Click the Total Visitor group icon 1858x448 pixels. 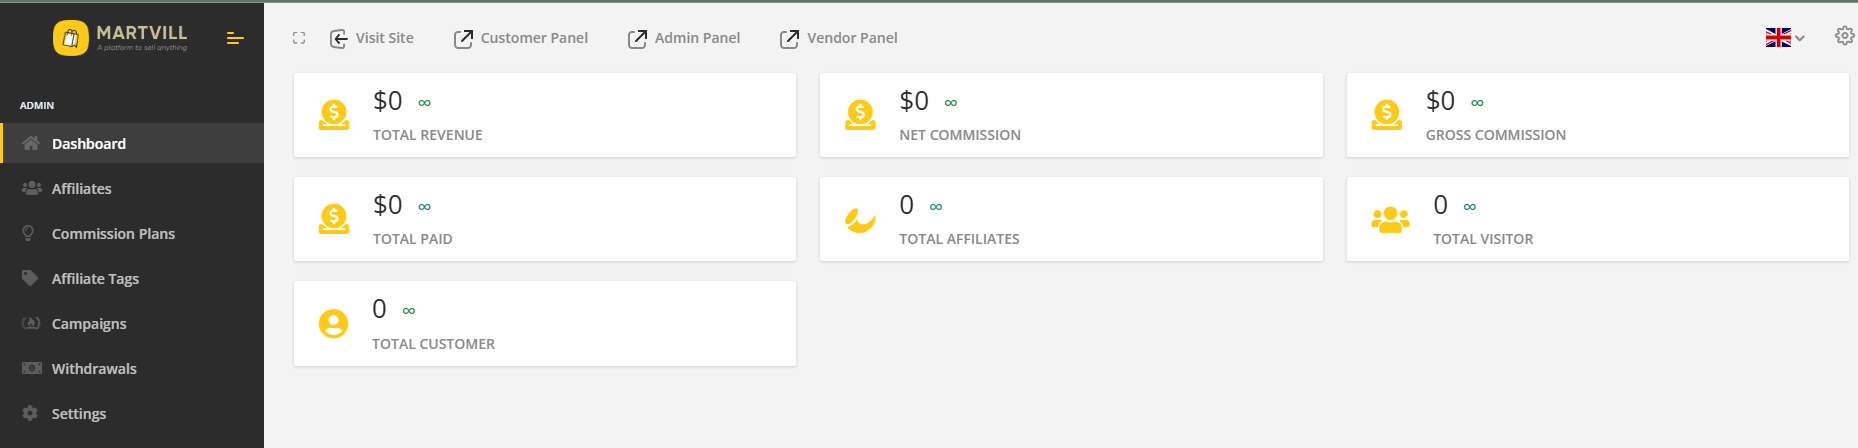[1390, 219]
